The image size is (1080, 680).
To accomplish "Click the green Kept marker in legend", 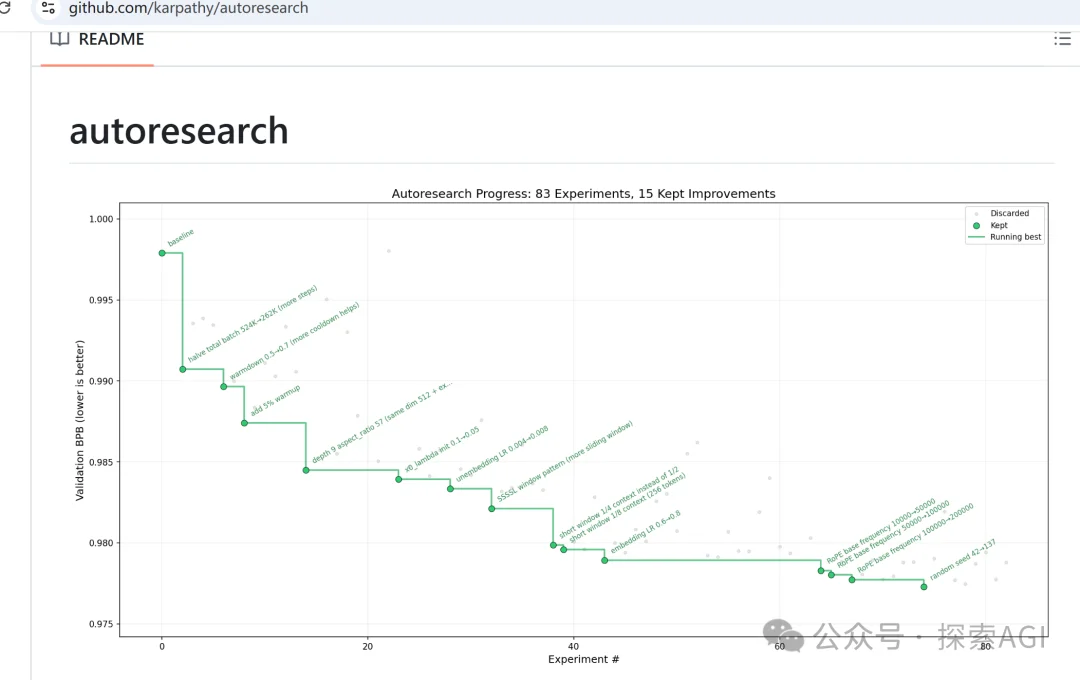I will coord(977,225).
